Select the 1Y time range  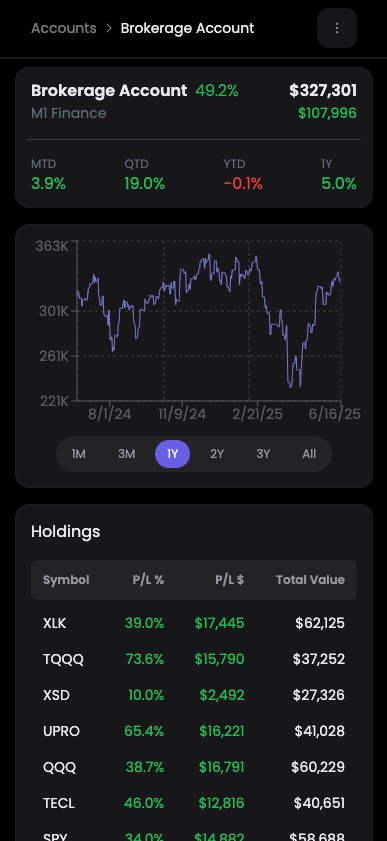(172, 454)
